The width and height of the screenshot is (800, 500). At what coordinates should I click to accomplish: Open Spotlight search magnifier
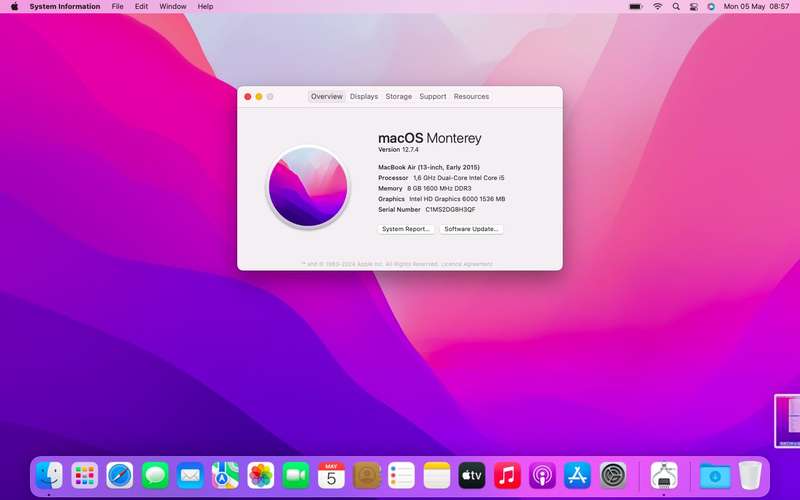676,7
